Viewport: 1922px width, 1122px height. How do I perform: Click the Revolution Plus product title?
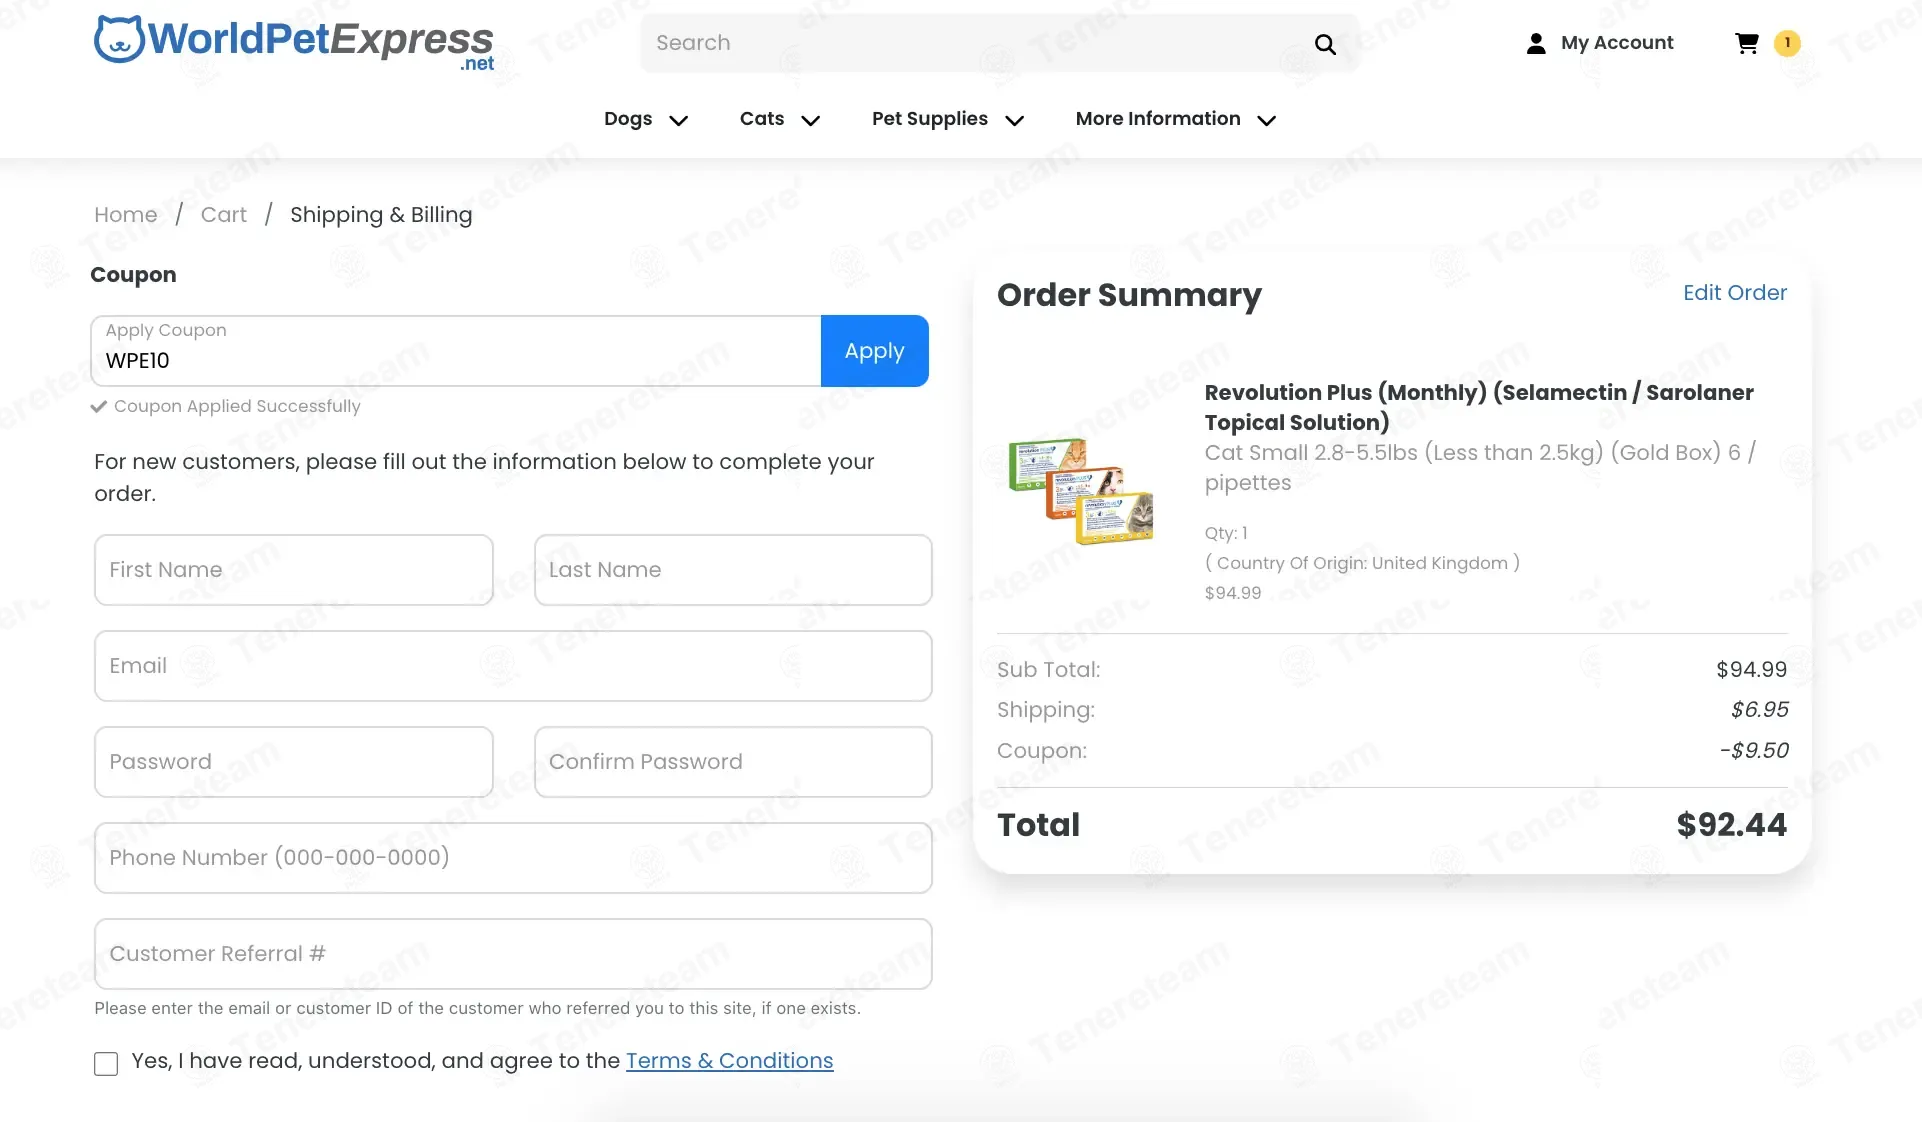tap(1479, 407)
